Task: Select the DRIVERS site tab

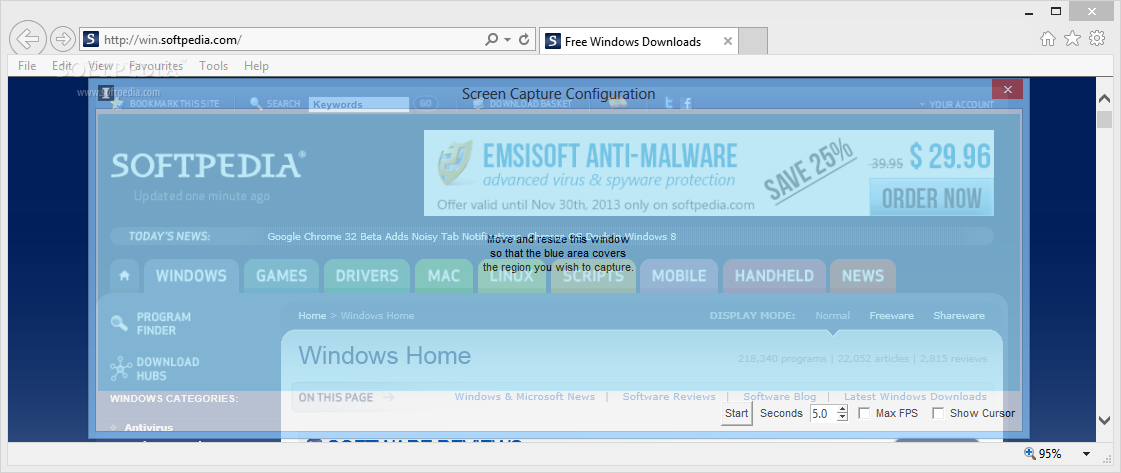Action: [x=367, y=276]
